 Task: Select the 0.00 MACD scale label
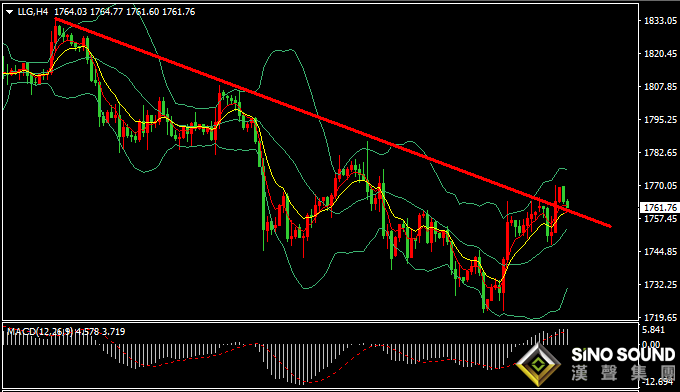click(x=651, y=344)
